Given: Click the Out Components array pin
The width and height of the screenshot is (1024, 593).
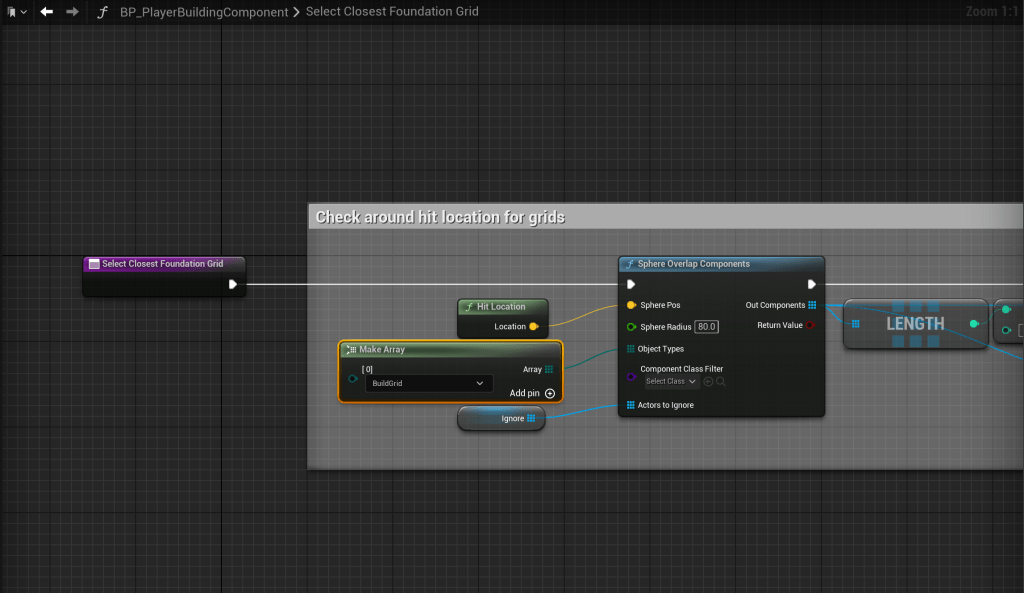Looking at the screenshot, I should 812,305.
